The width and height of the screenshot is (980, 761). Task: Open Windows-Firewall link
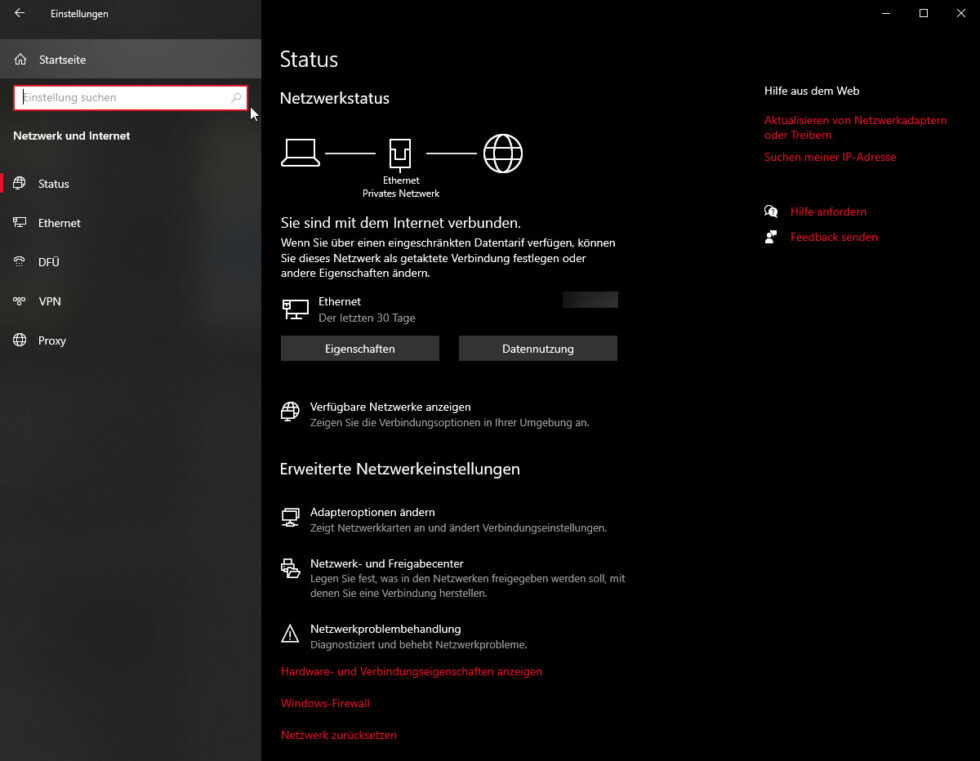[x=325, y=704]
